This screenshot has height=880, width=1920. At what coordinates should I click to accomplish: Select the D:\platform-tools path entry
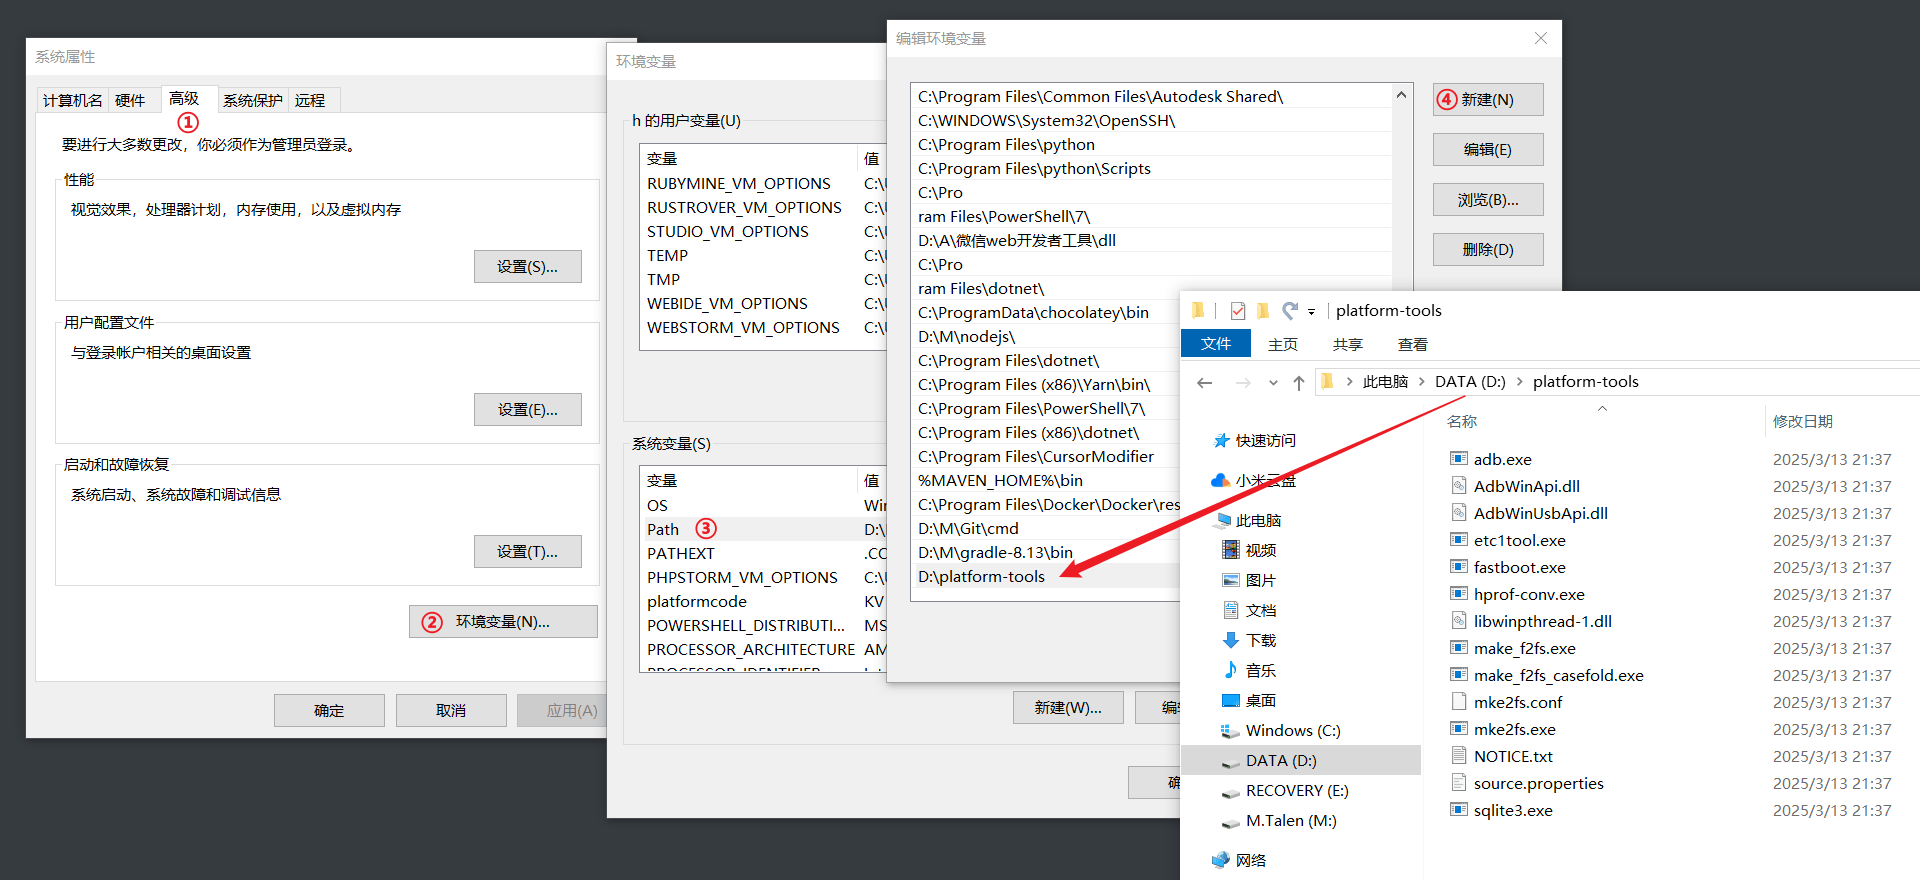(981, 576)
